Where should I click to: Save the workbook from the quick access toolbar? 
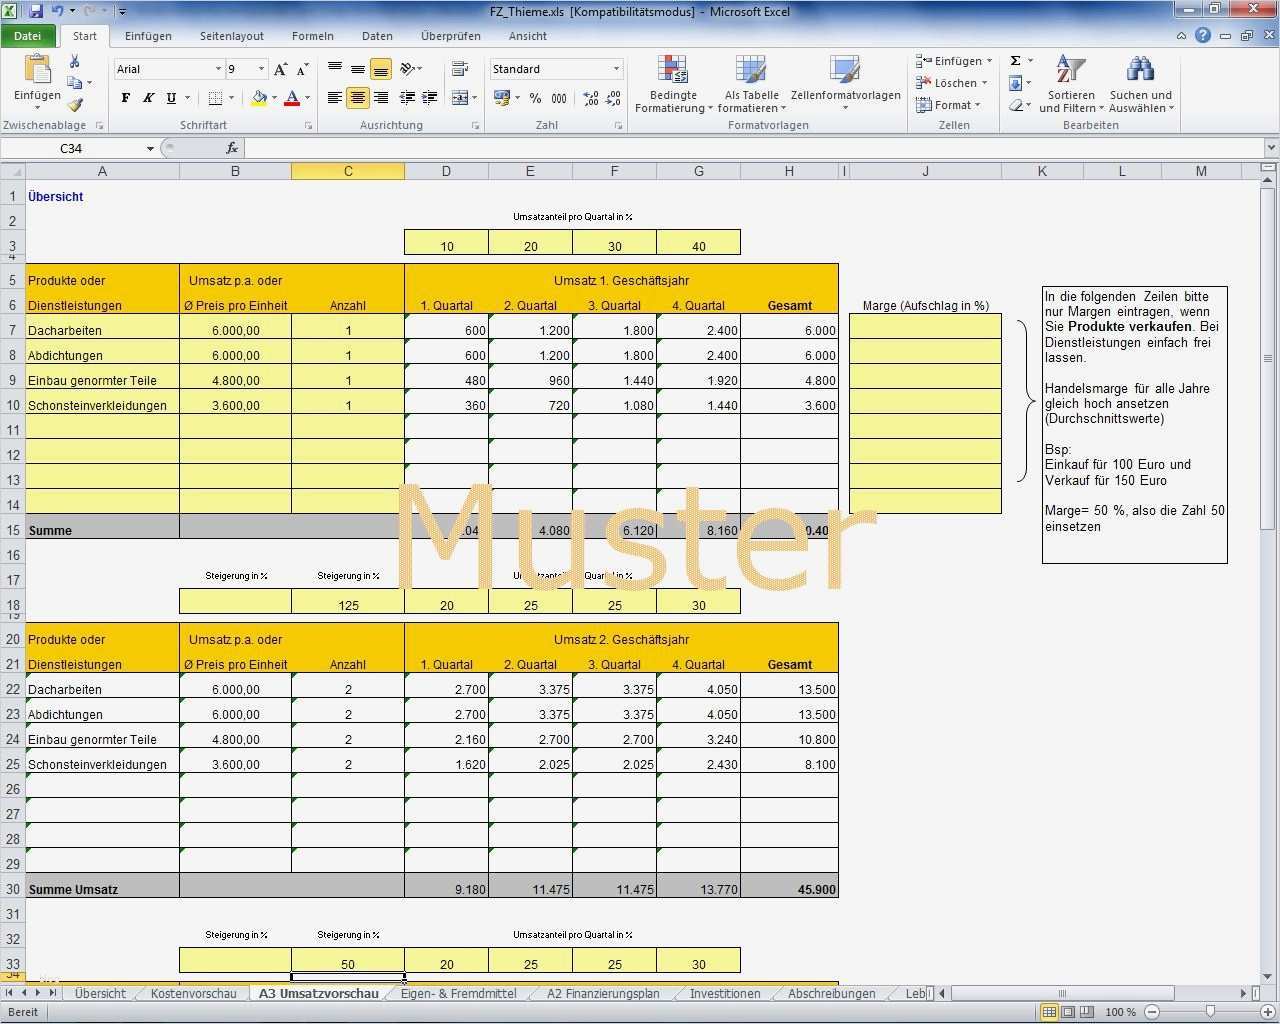pyautogui.click(x=36, y=11)
